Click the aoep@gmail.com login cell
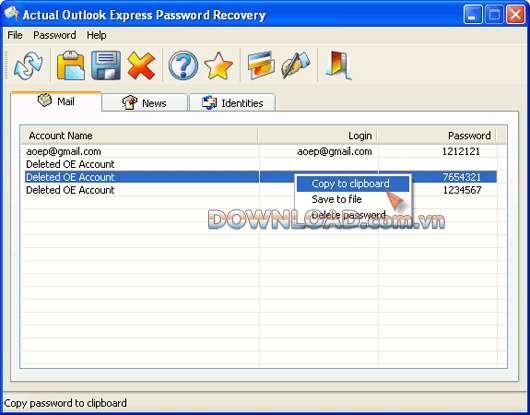Image resolution: width=530 pixels, height=415 pixels. click(335, 151)
